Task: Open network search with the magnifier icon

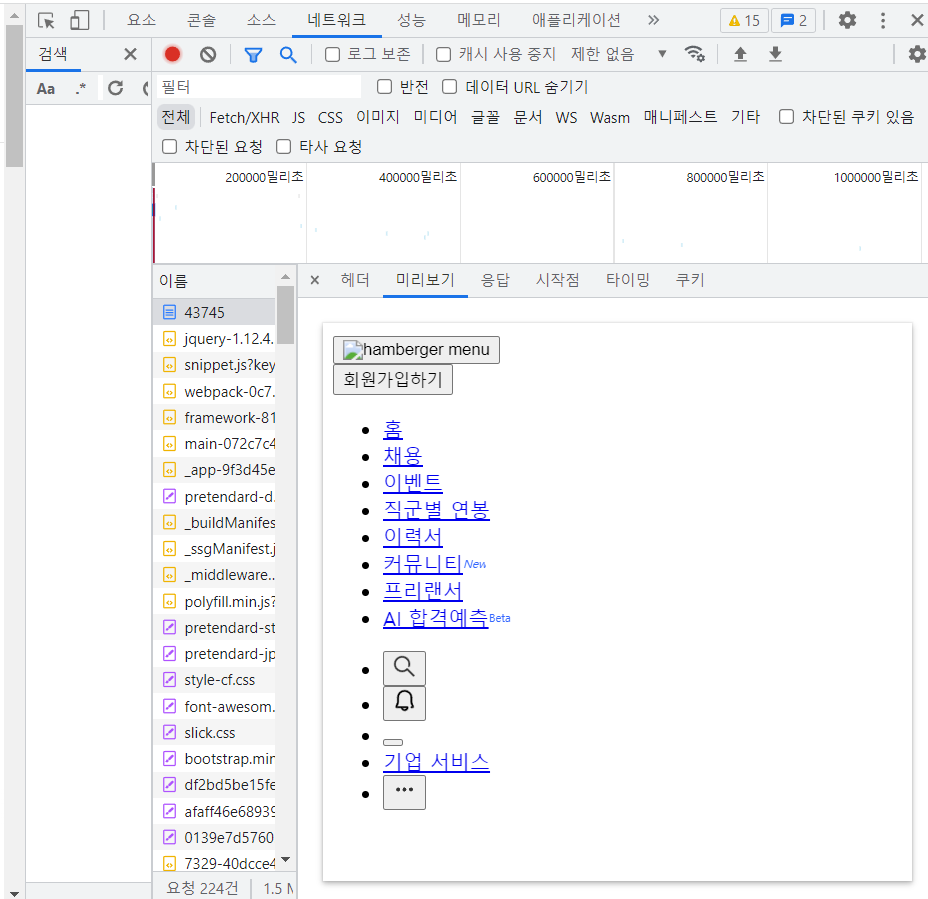Action: [288, 55]
